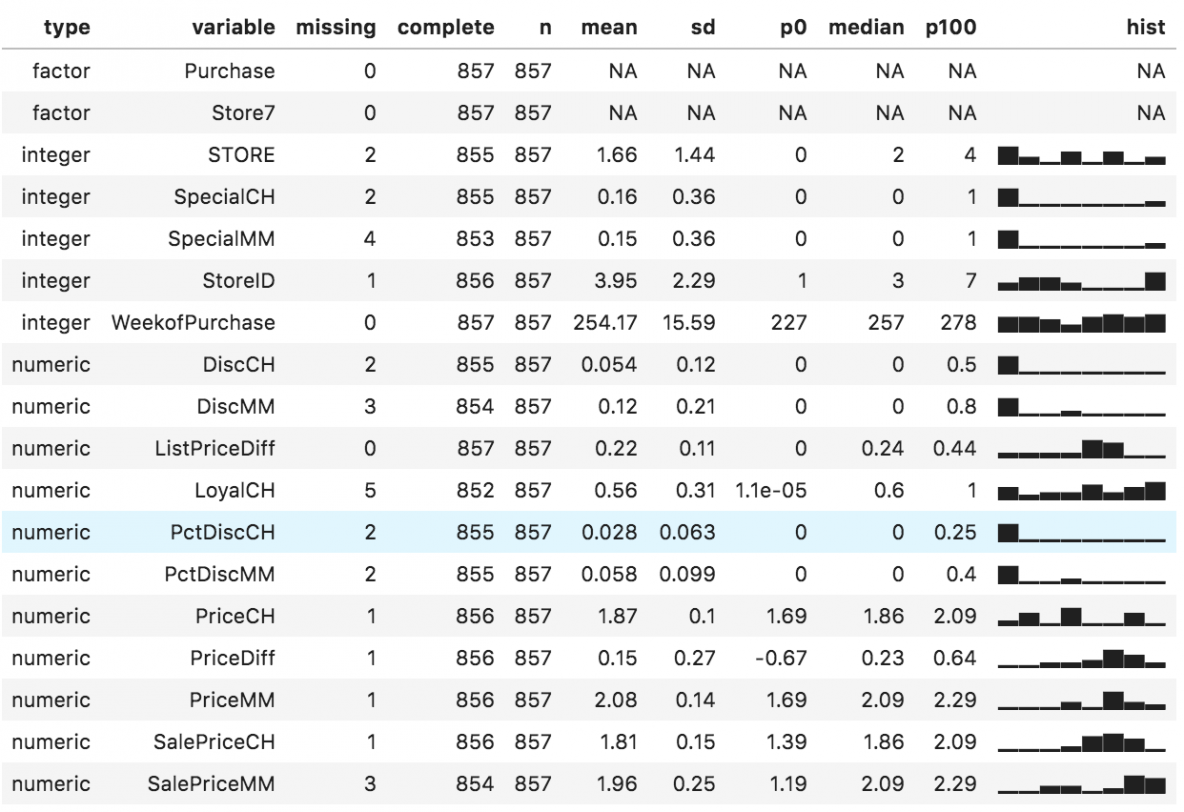Click the ListPriceDiff histogram sparkline
1184x812 pixels.
coord(1082,449)
